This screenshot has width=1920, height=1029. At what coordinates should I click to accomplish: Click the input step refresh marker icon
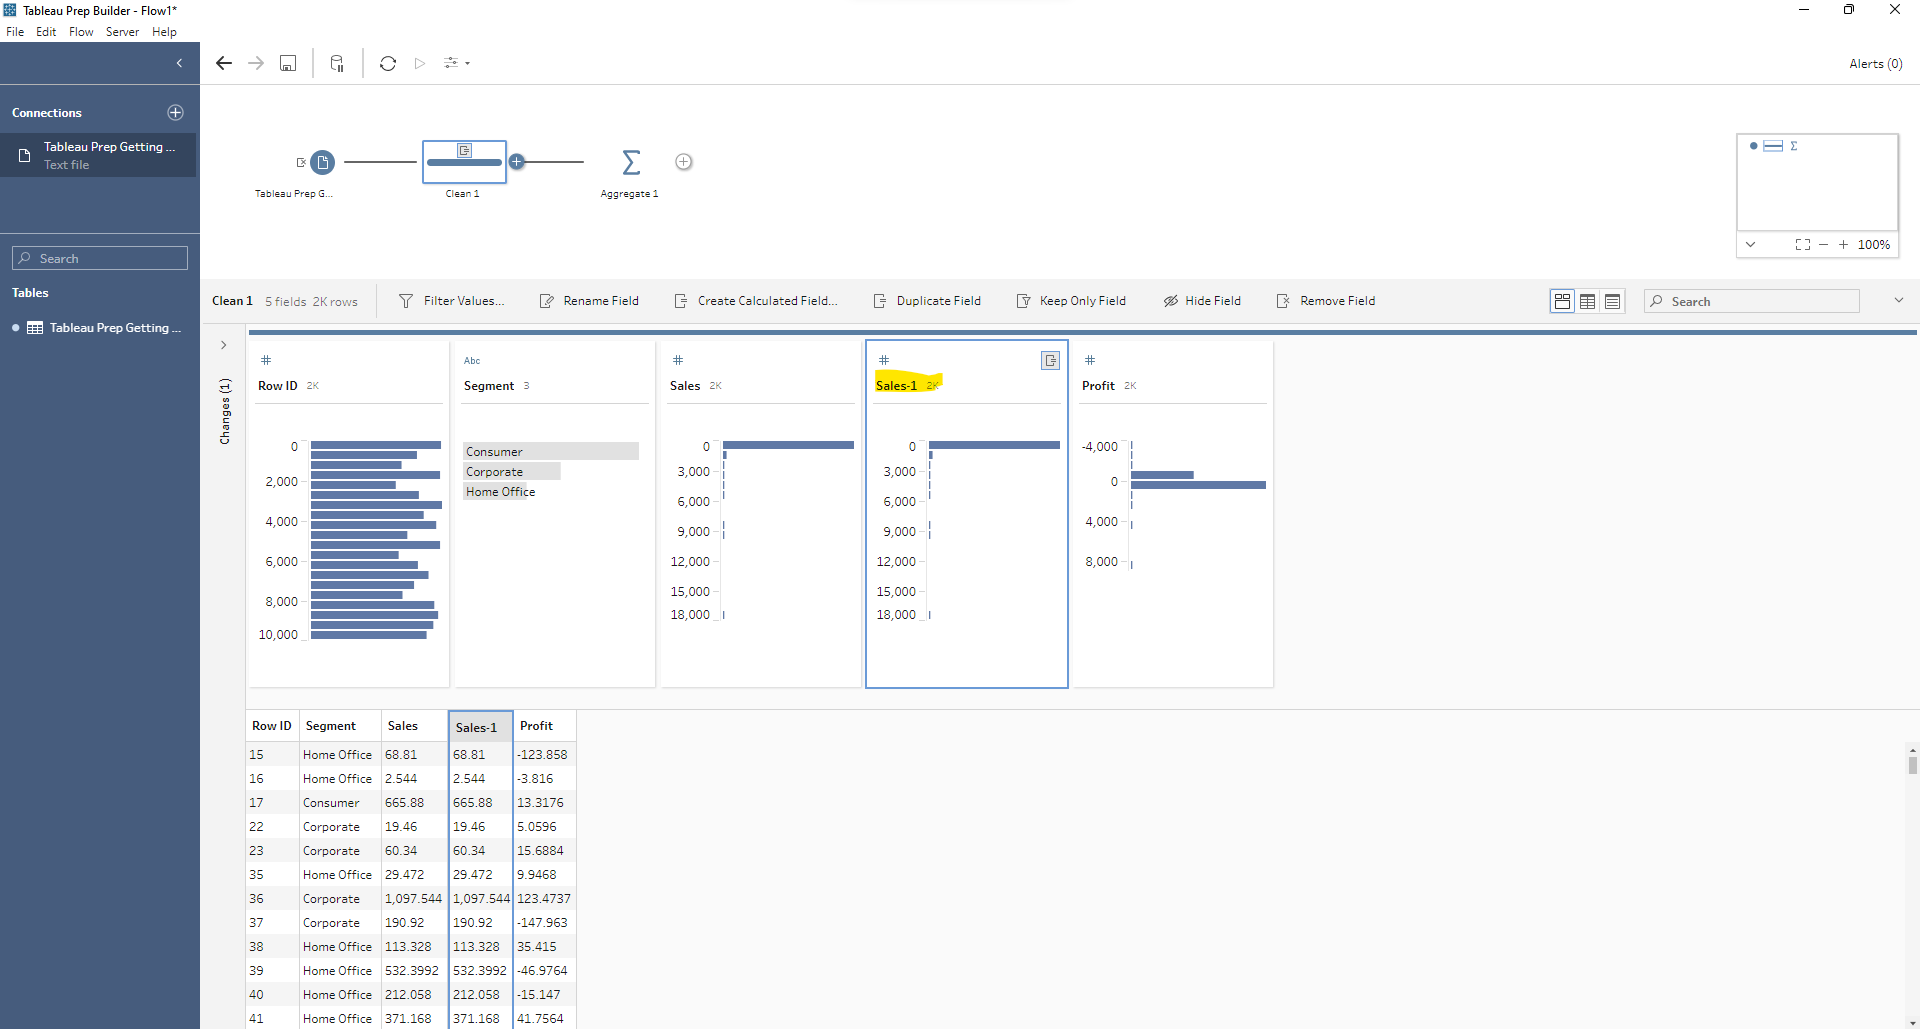click(x=300, y=162)
